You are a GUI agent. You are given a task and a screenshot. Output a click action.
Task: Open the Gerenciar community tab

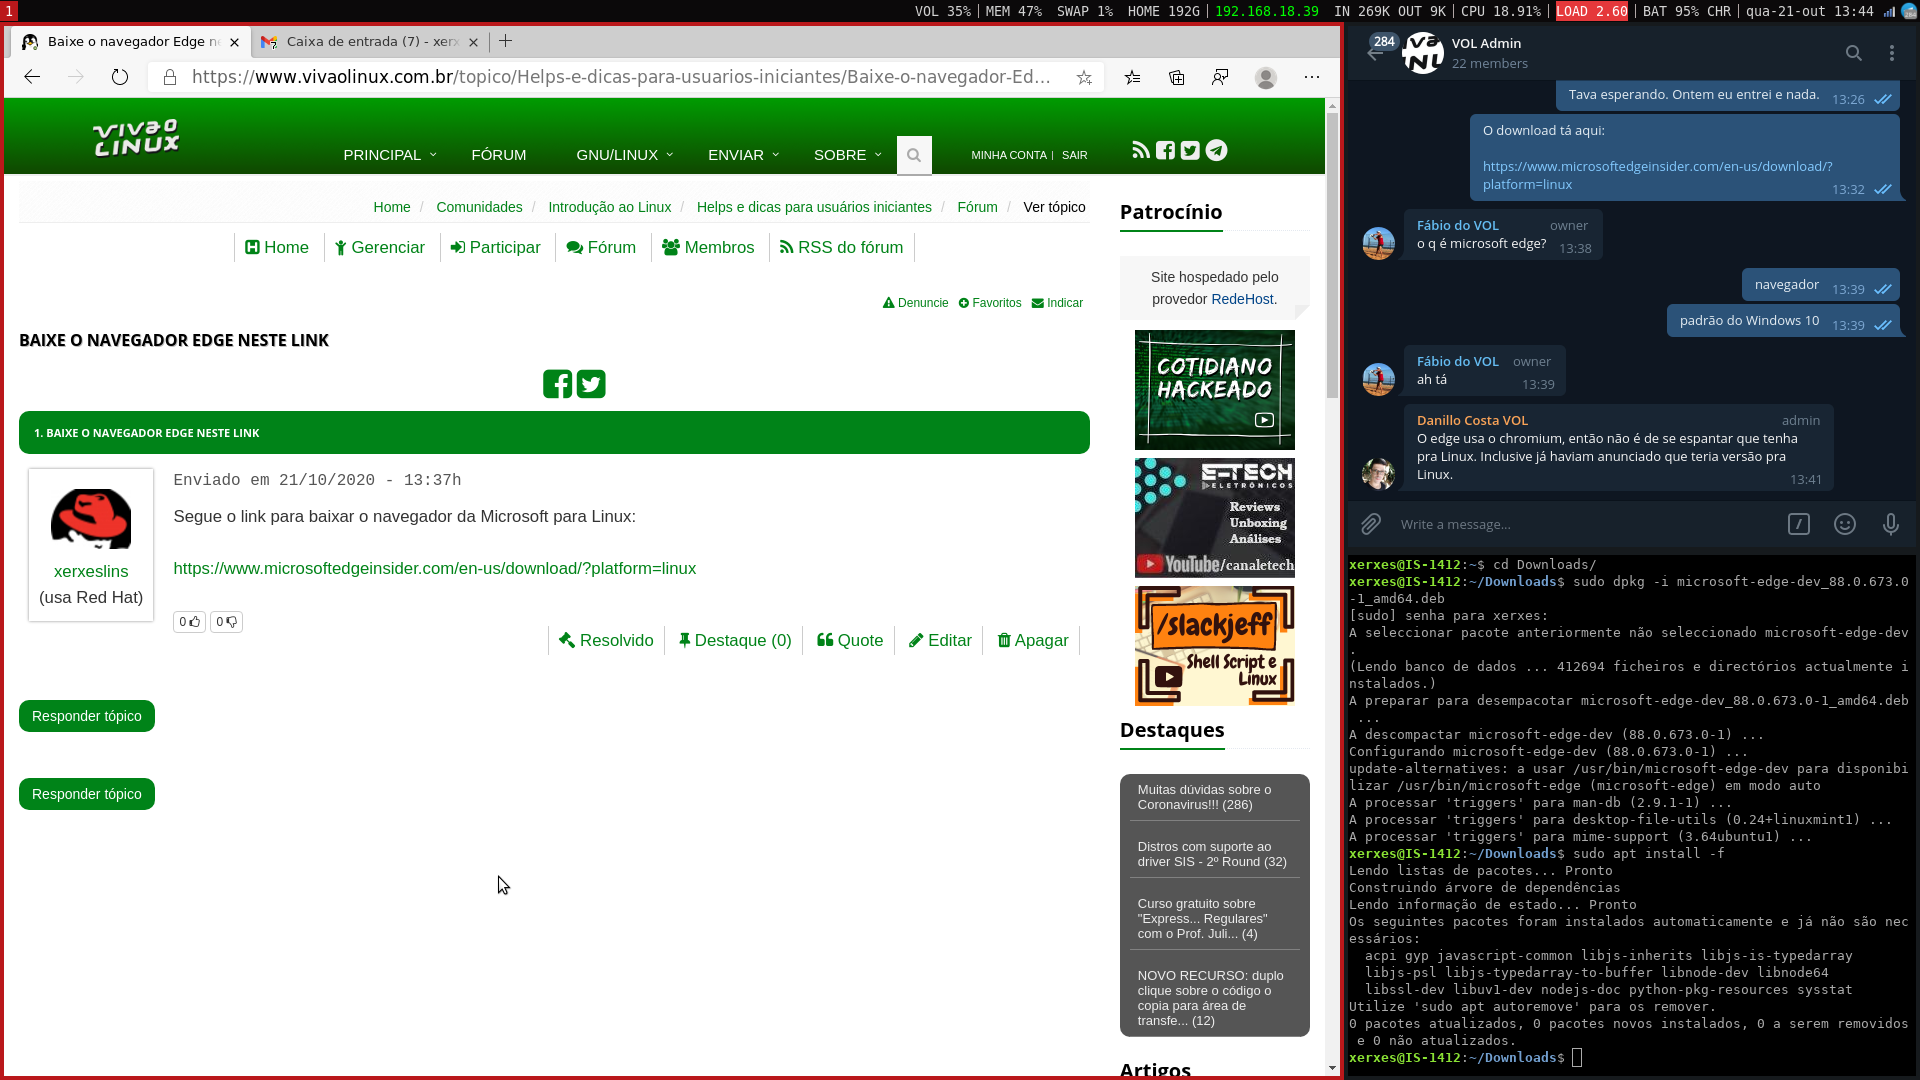click(x=380, y=248)
